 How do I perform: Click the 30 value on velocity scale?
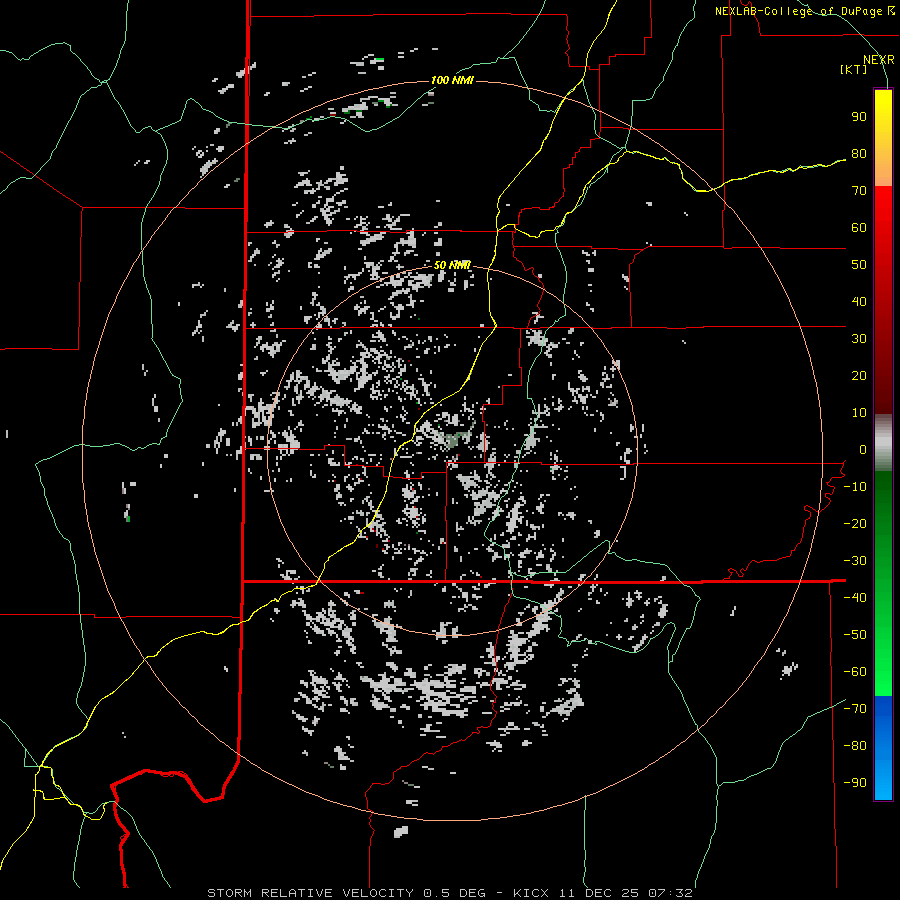pyautogui.click(x=859, y=339)
